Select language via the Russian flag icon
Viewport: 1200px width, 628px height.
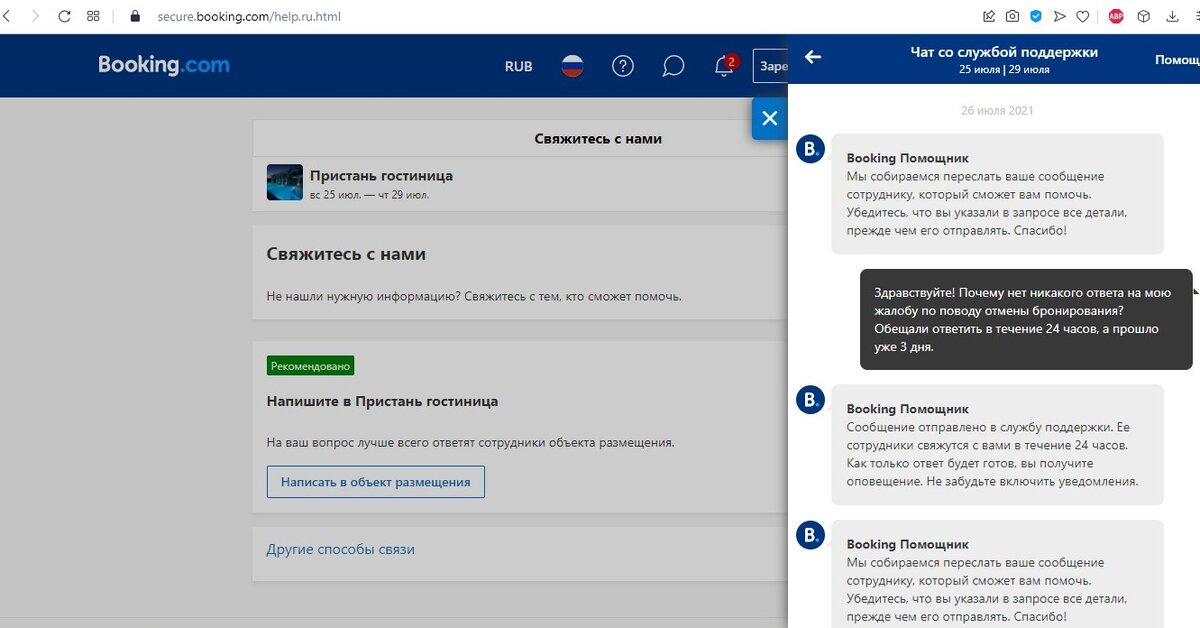pyautogui.click(x=572, y=66)
